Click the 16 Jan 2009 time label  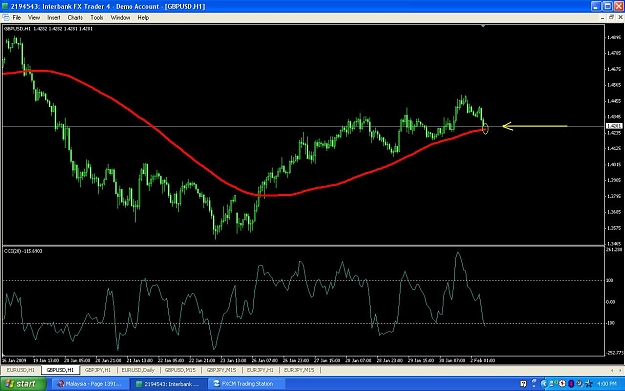coord(14,360)
